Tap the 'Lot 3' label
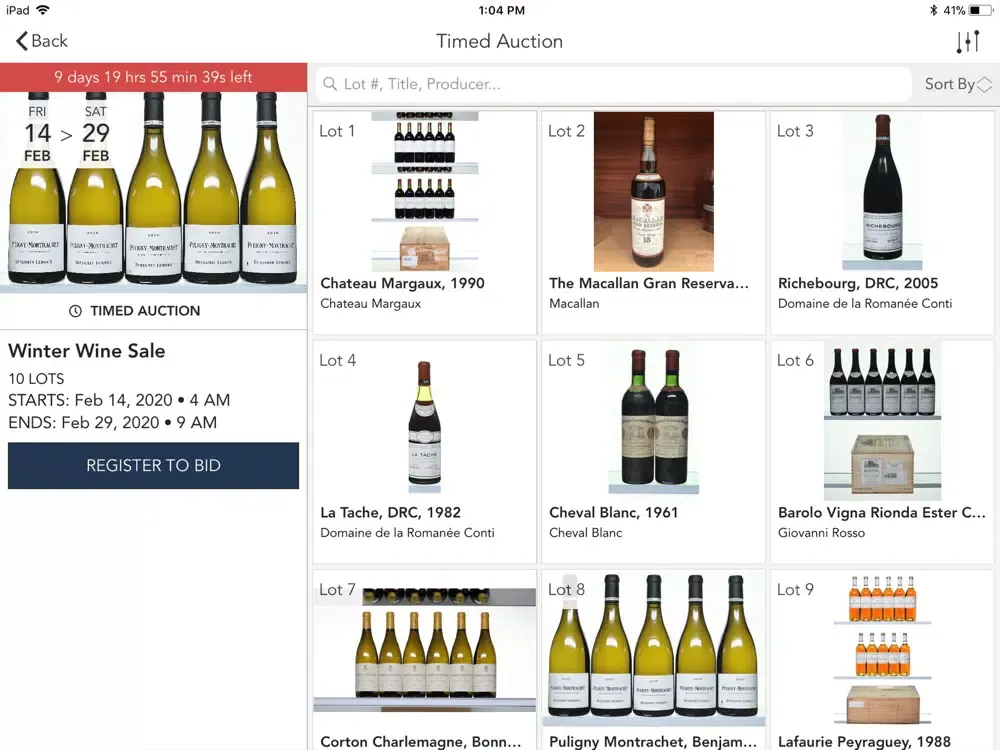This screenshot has width=1000, height=750. click(x=795, y=131)
